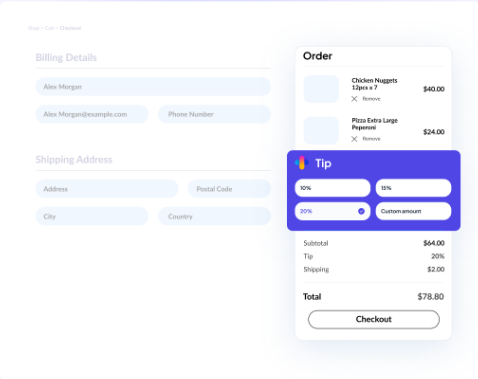Click the $24.00 price
Viewport: 478px width, 379px height.
(x=434, y=132)
